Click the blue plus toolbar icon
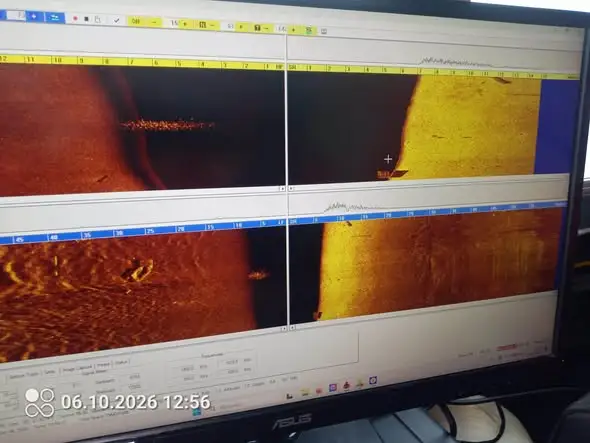This screenshot has height=443, width=590. [x=34, y=16]
